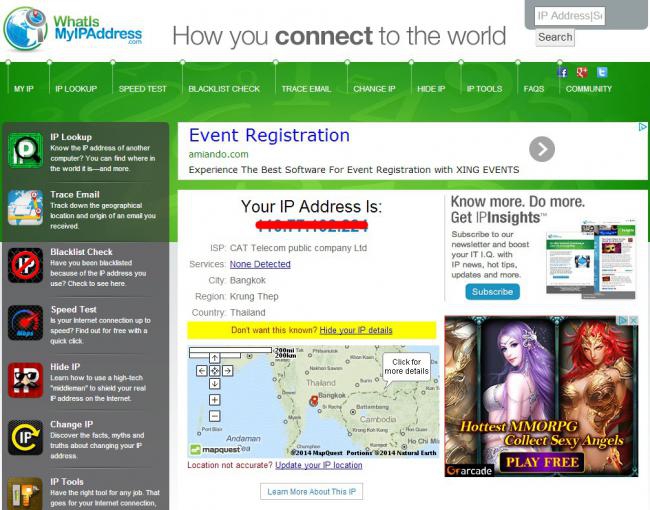The image size is (650, 510).
Task: Click the IP Tools toolbox icon
Action: pos(25,493)
